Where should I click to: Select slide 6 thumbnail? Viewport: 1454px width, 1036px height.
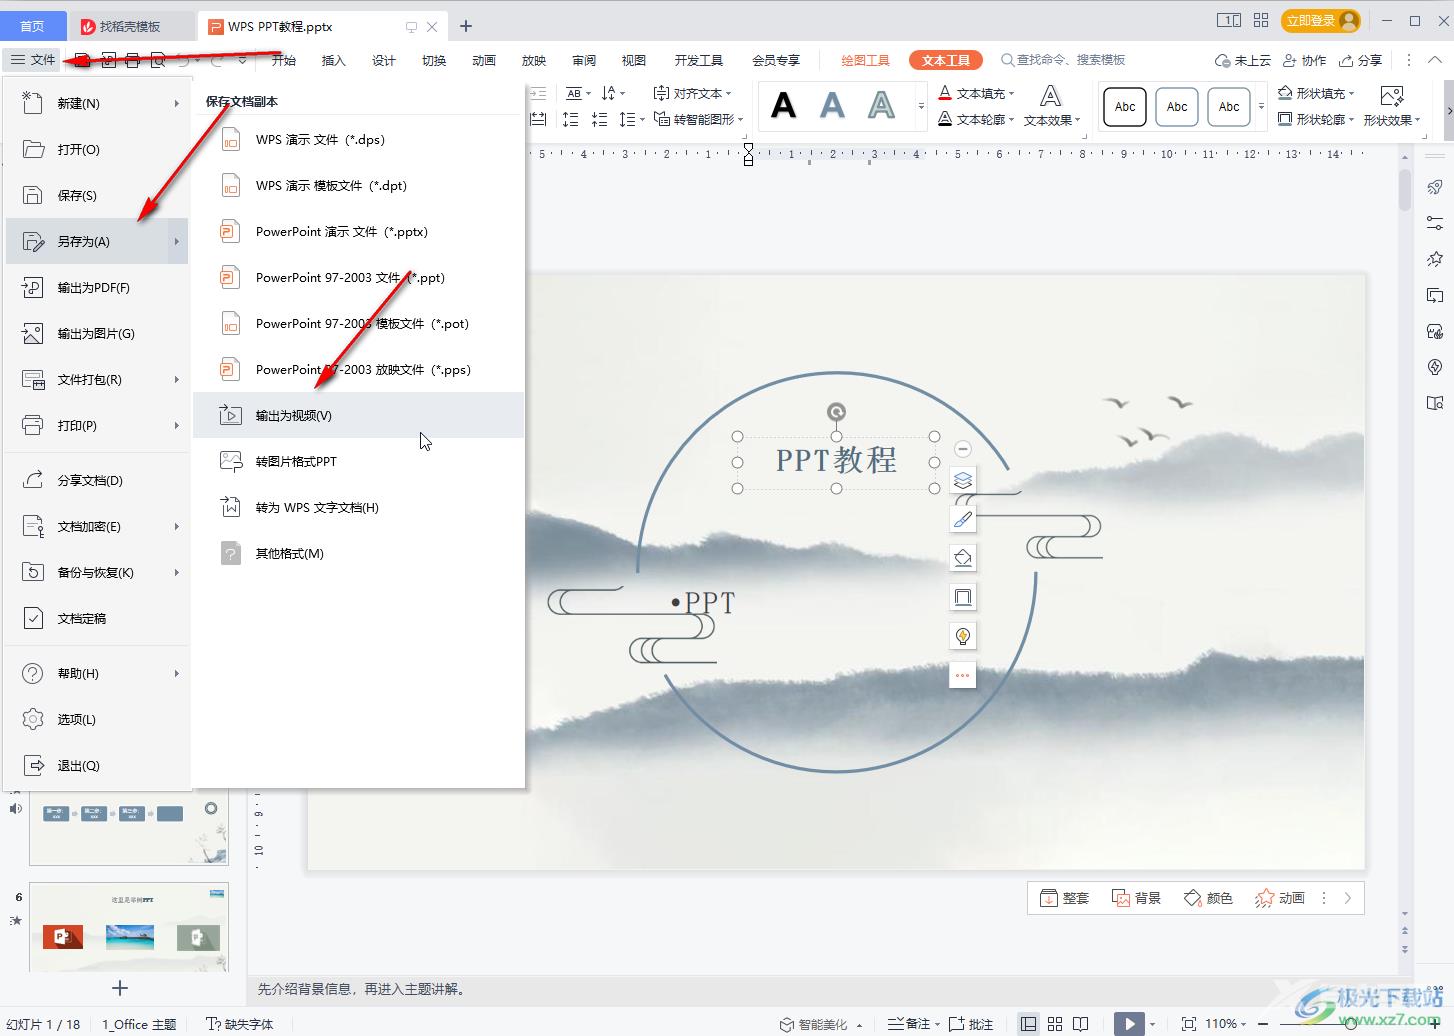[129, 926]
